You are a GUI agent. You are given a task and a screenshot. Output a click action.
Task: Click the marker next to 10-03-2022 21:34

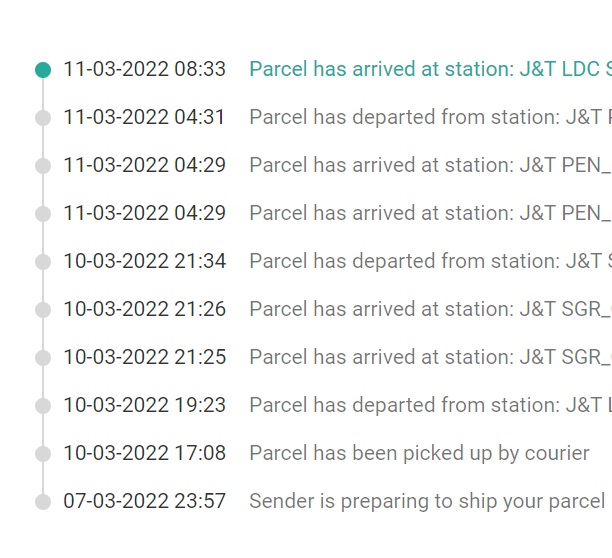pyautogui.click(x=43, y=262)
